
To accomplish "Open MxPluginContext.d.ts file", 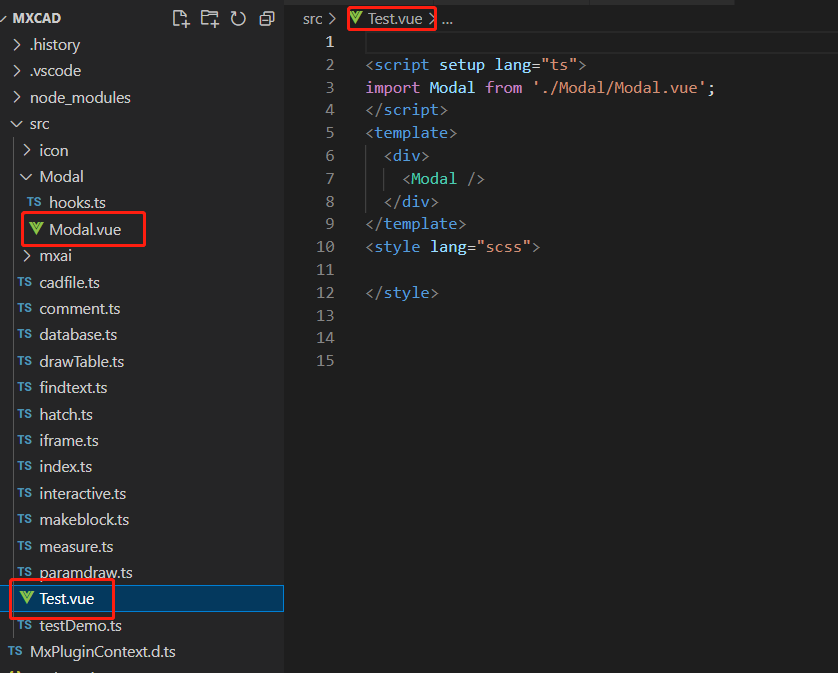I will tap(102, 652).
